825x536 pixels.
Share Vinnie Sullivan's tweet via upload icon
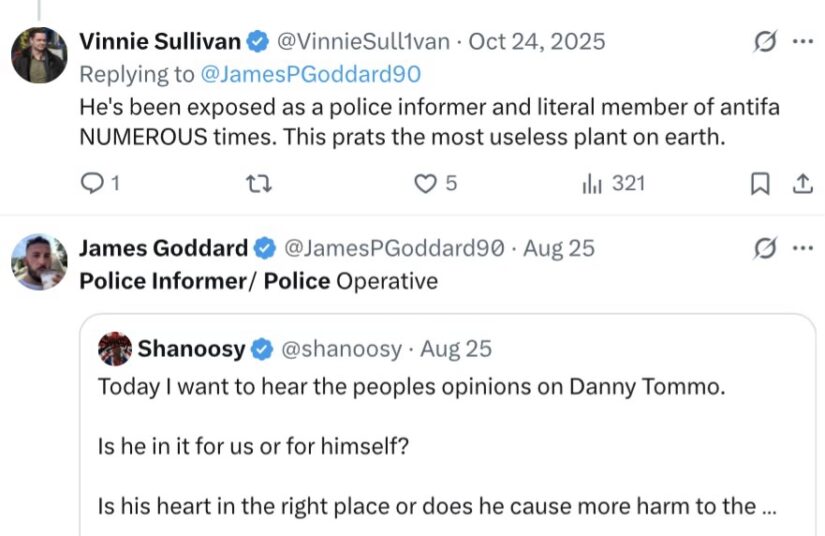(x=802, y=184)
